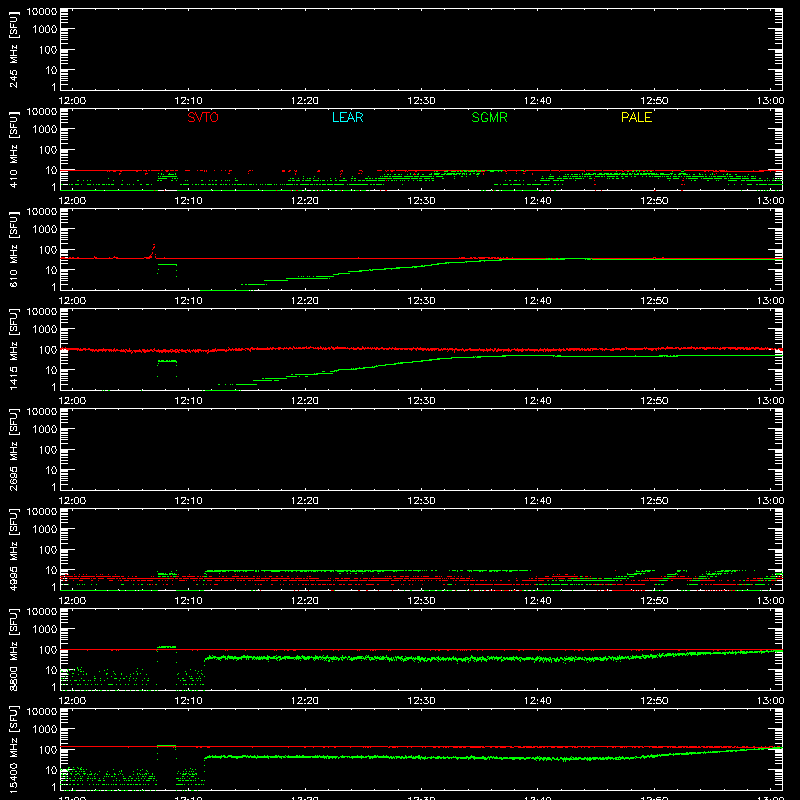The image size is (800, 800).
Task: Click the 1000 tick label on 15400 MHz axis
Action: point(45,730)
